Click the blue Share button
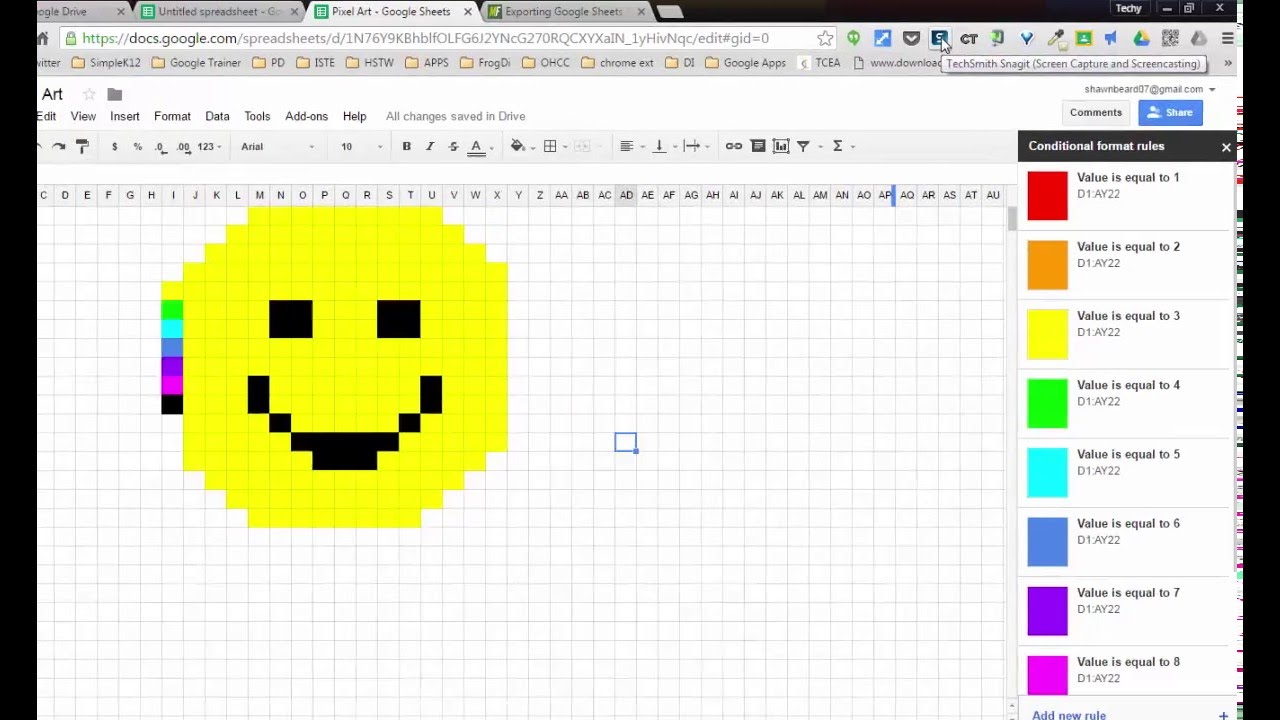This screenshot has height=720, width=1280. 1170,113
